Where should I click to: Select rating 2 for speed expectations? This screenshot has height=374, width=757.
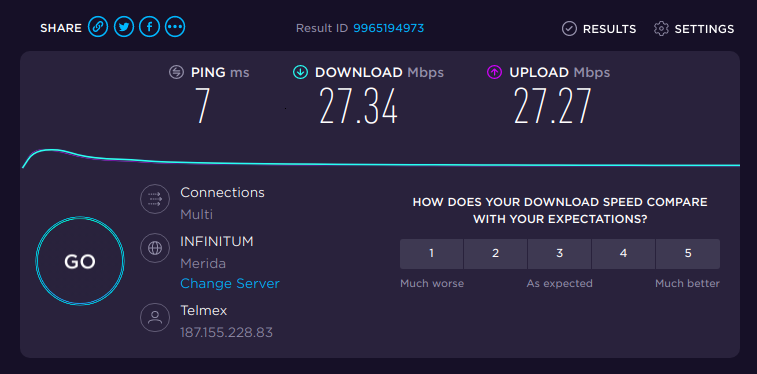[495, 253]
